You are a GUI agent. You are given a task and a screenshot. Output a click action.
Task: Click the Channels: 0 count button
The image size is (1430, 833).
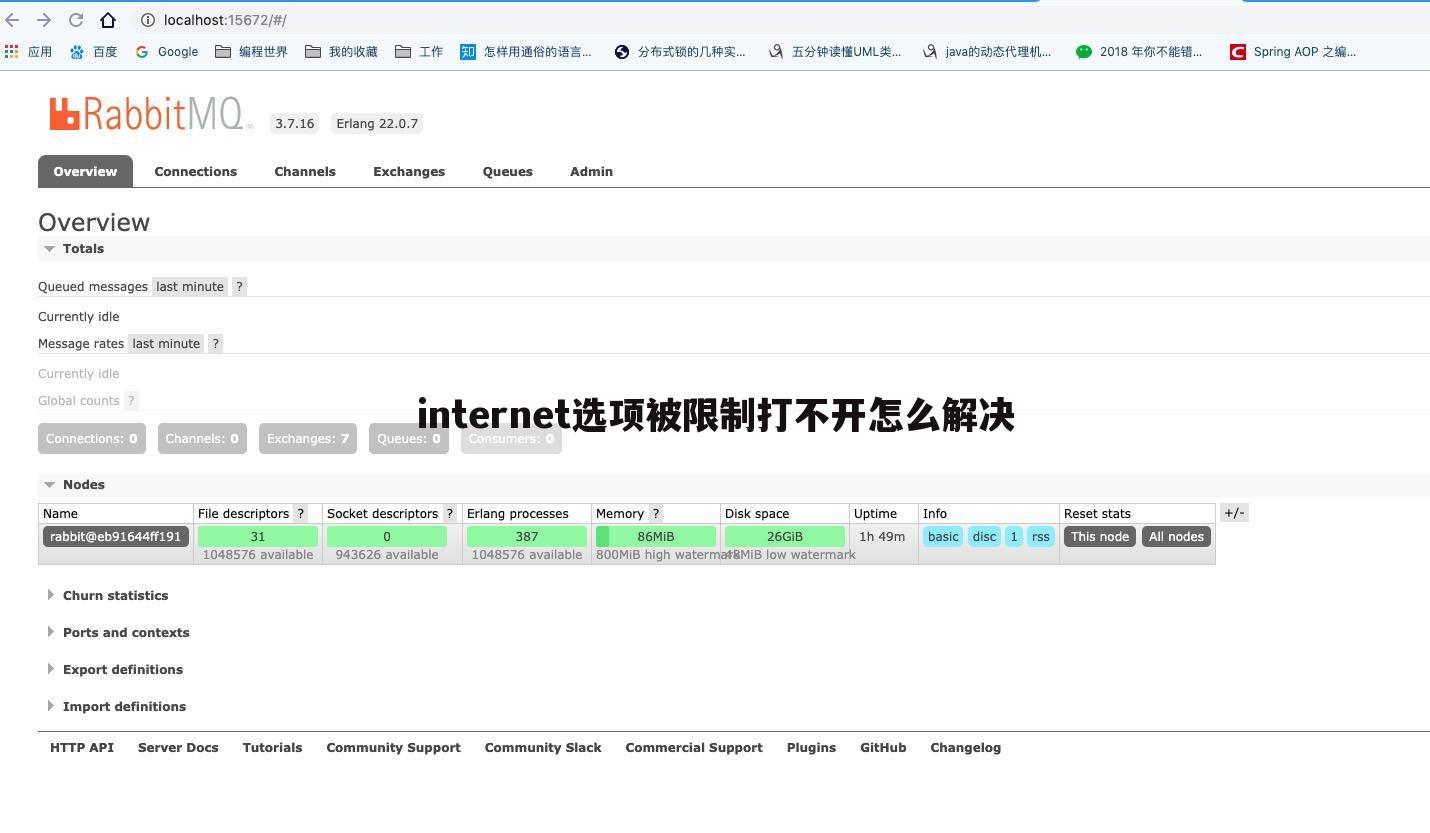coord(202,439)
